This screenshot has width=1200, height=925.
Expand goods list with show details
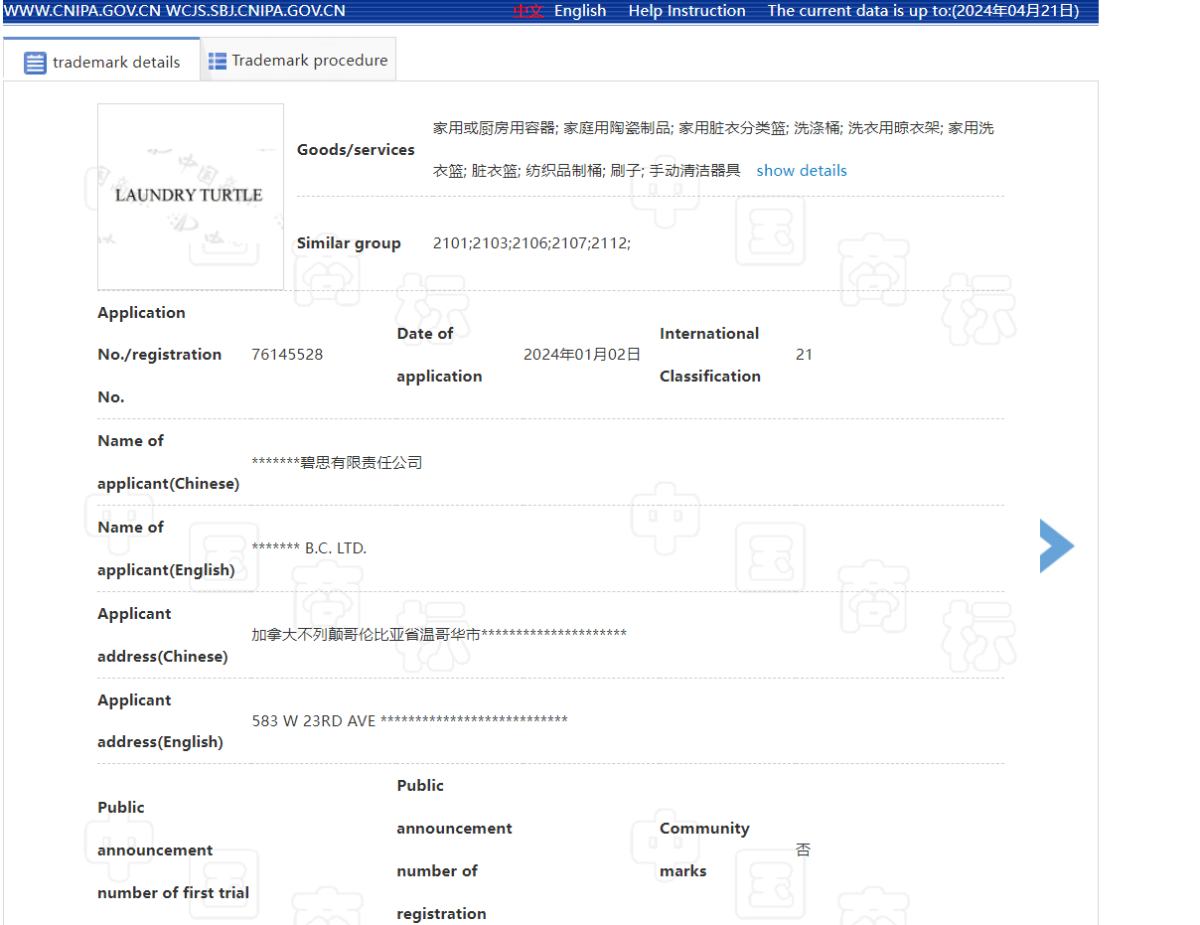pyautogui.click(x=801, y=170)
